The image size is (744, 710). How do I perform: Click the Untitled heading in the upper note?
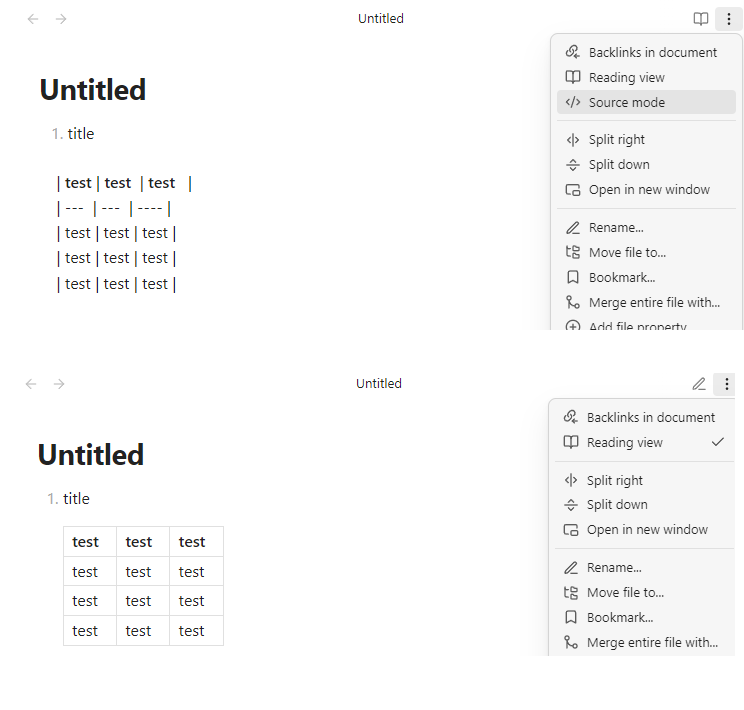click(x=93, y=90)
